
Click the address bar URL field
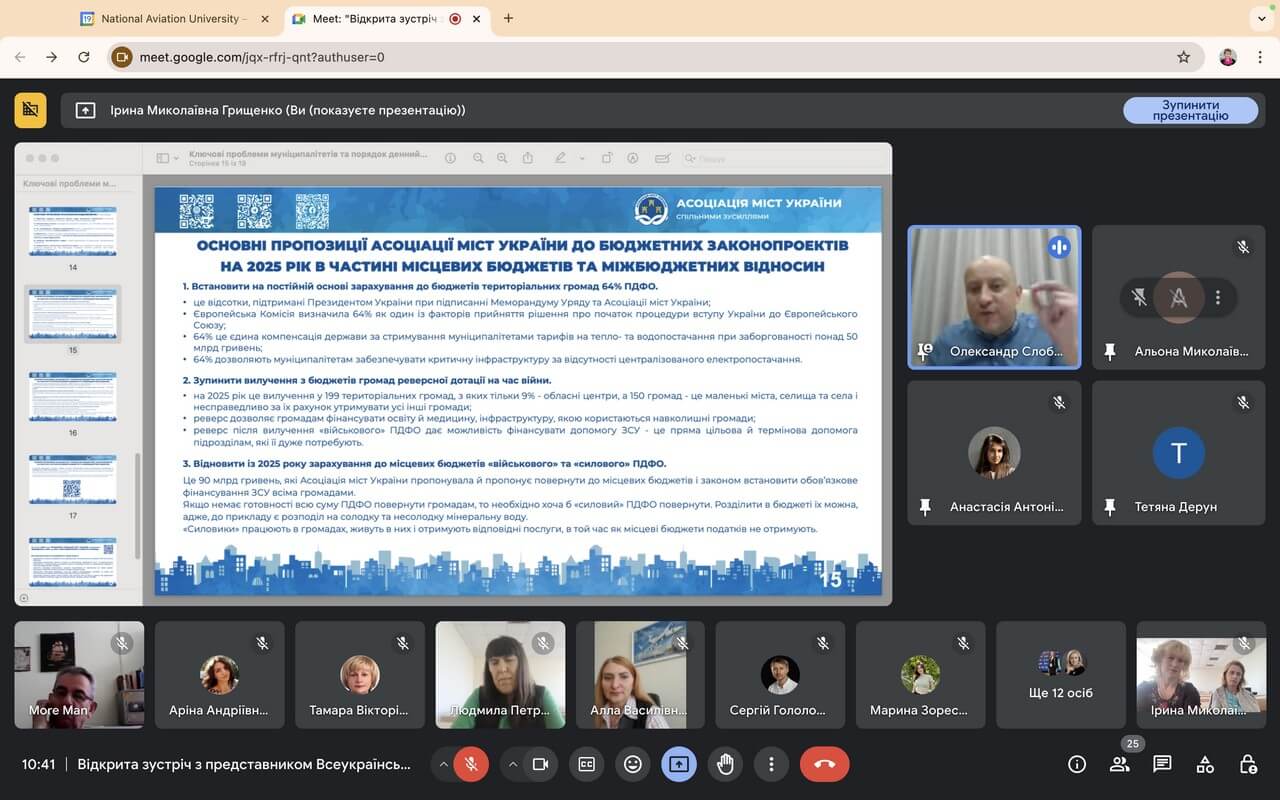click(640, 57)
